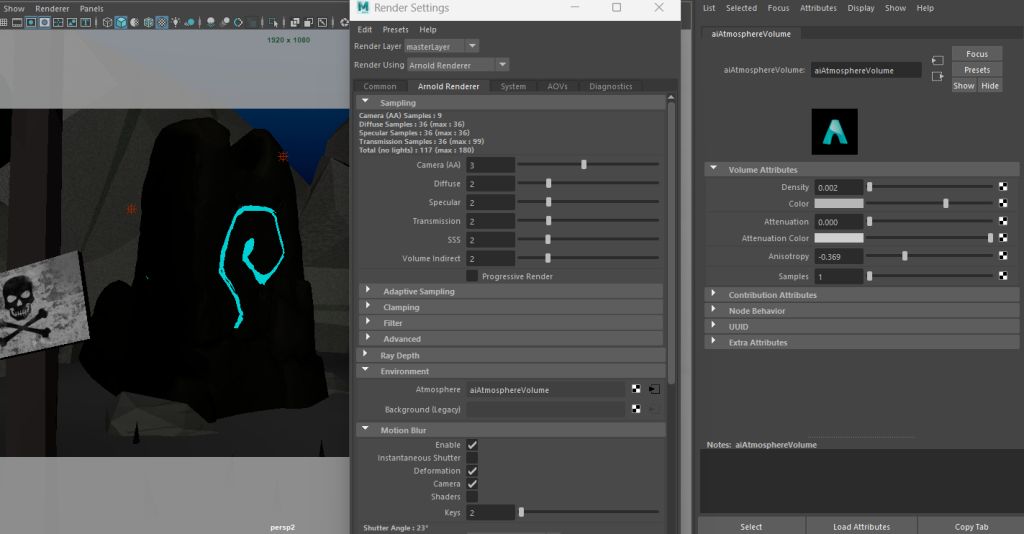1024x534 pixels.
Task: Open the node connected to Atmosphere
Action: pos(654,389)
